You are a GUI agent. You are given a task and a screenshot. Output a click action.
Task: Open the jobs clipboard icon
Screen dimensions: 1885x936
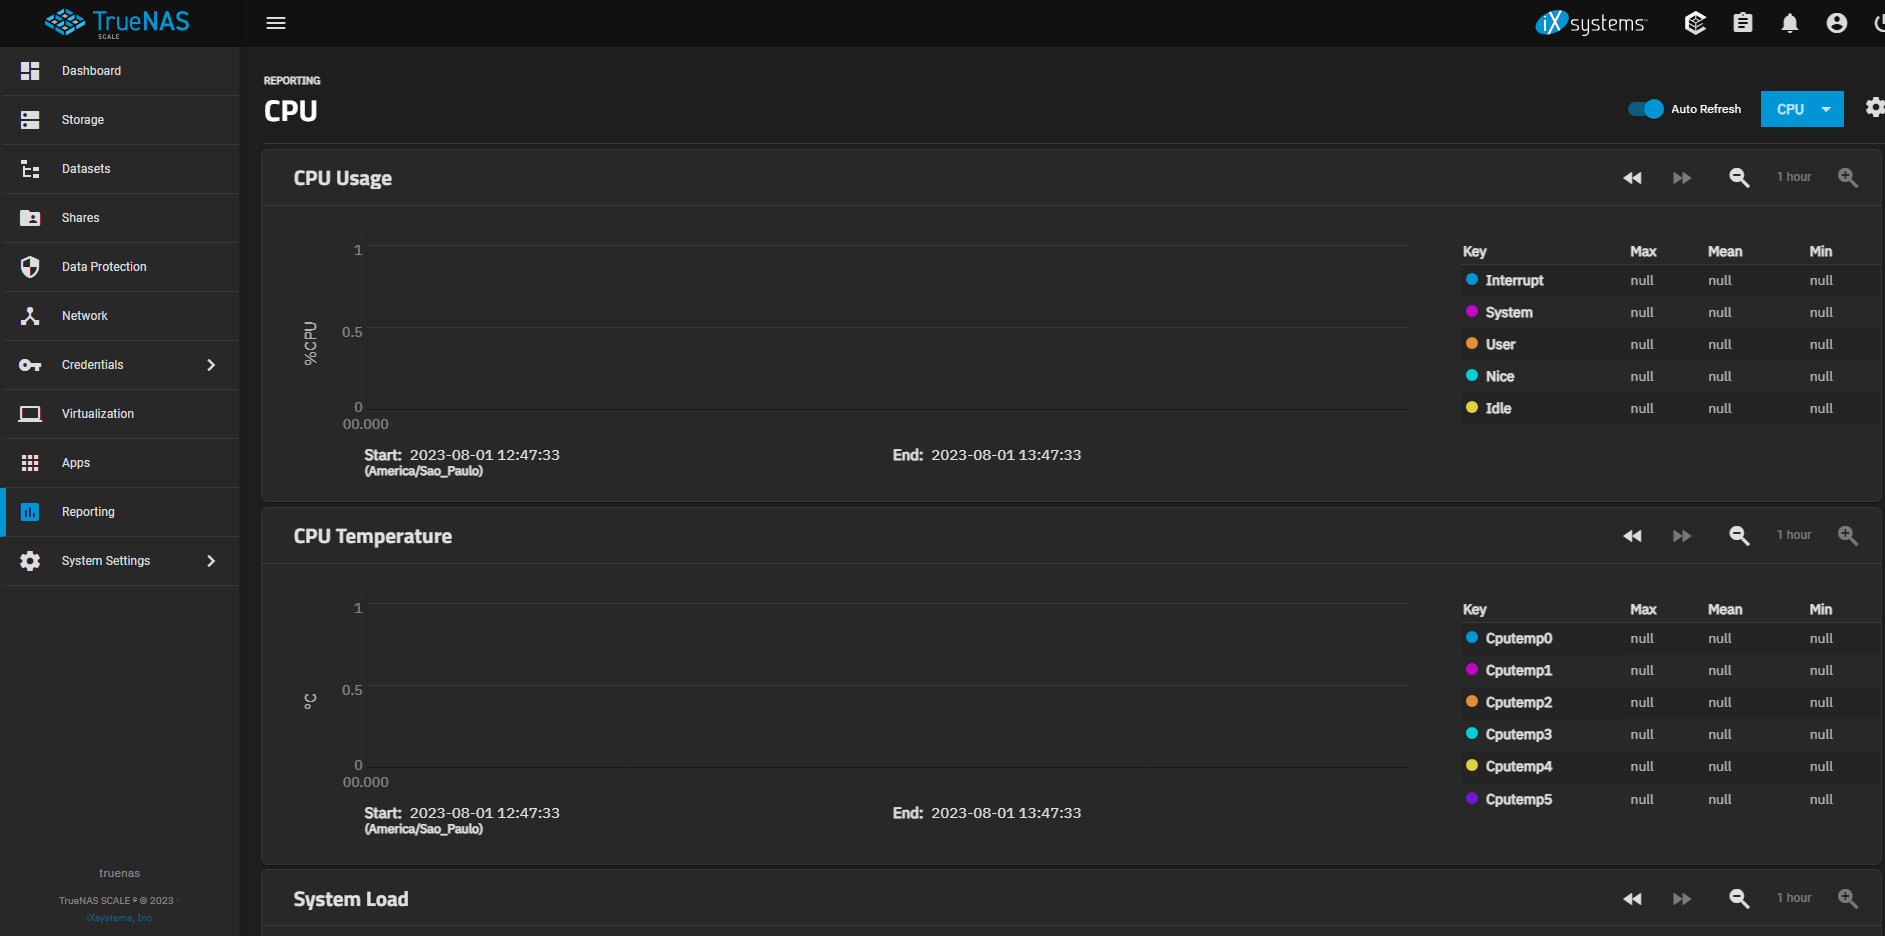(1743, 23)
